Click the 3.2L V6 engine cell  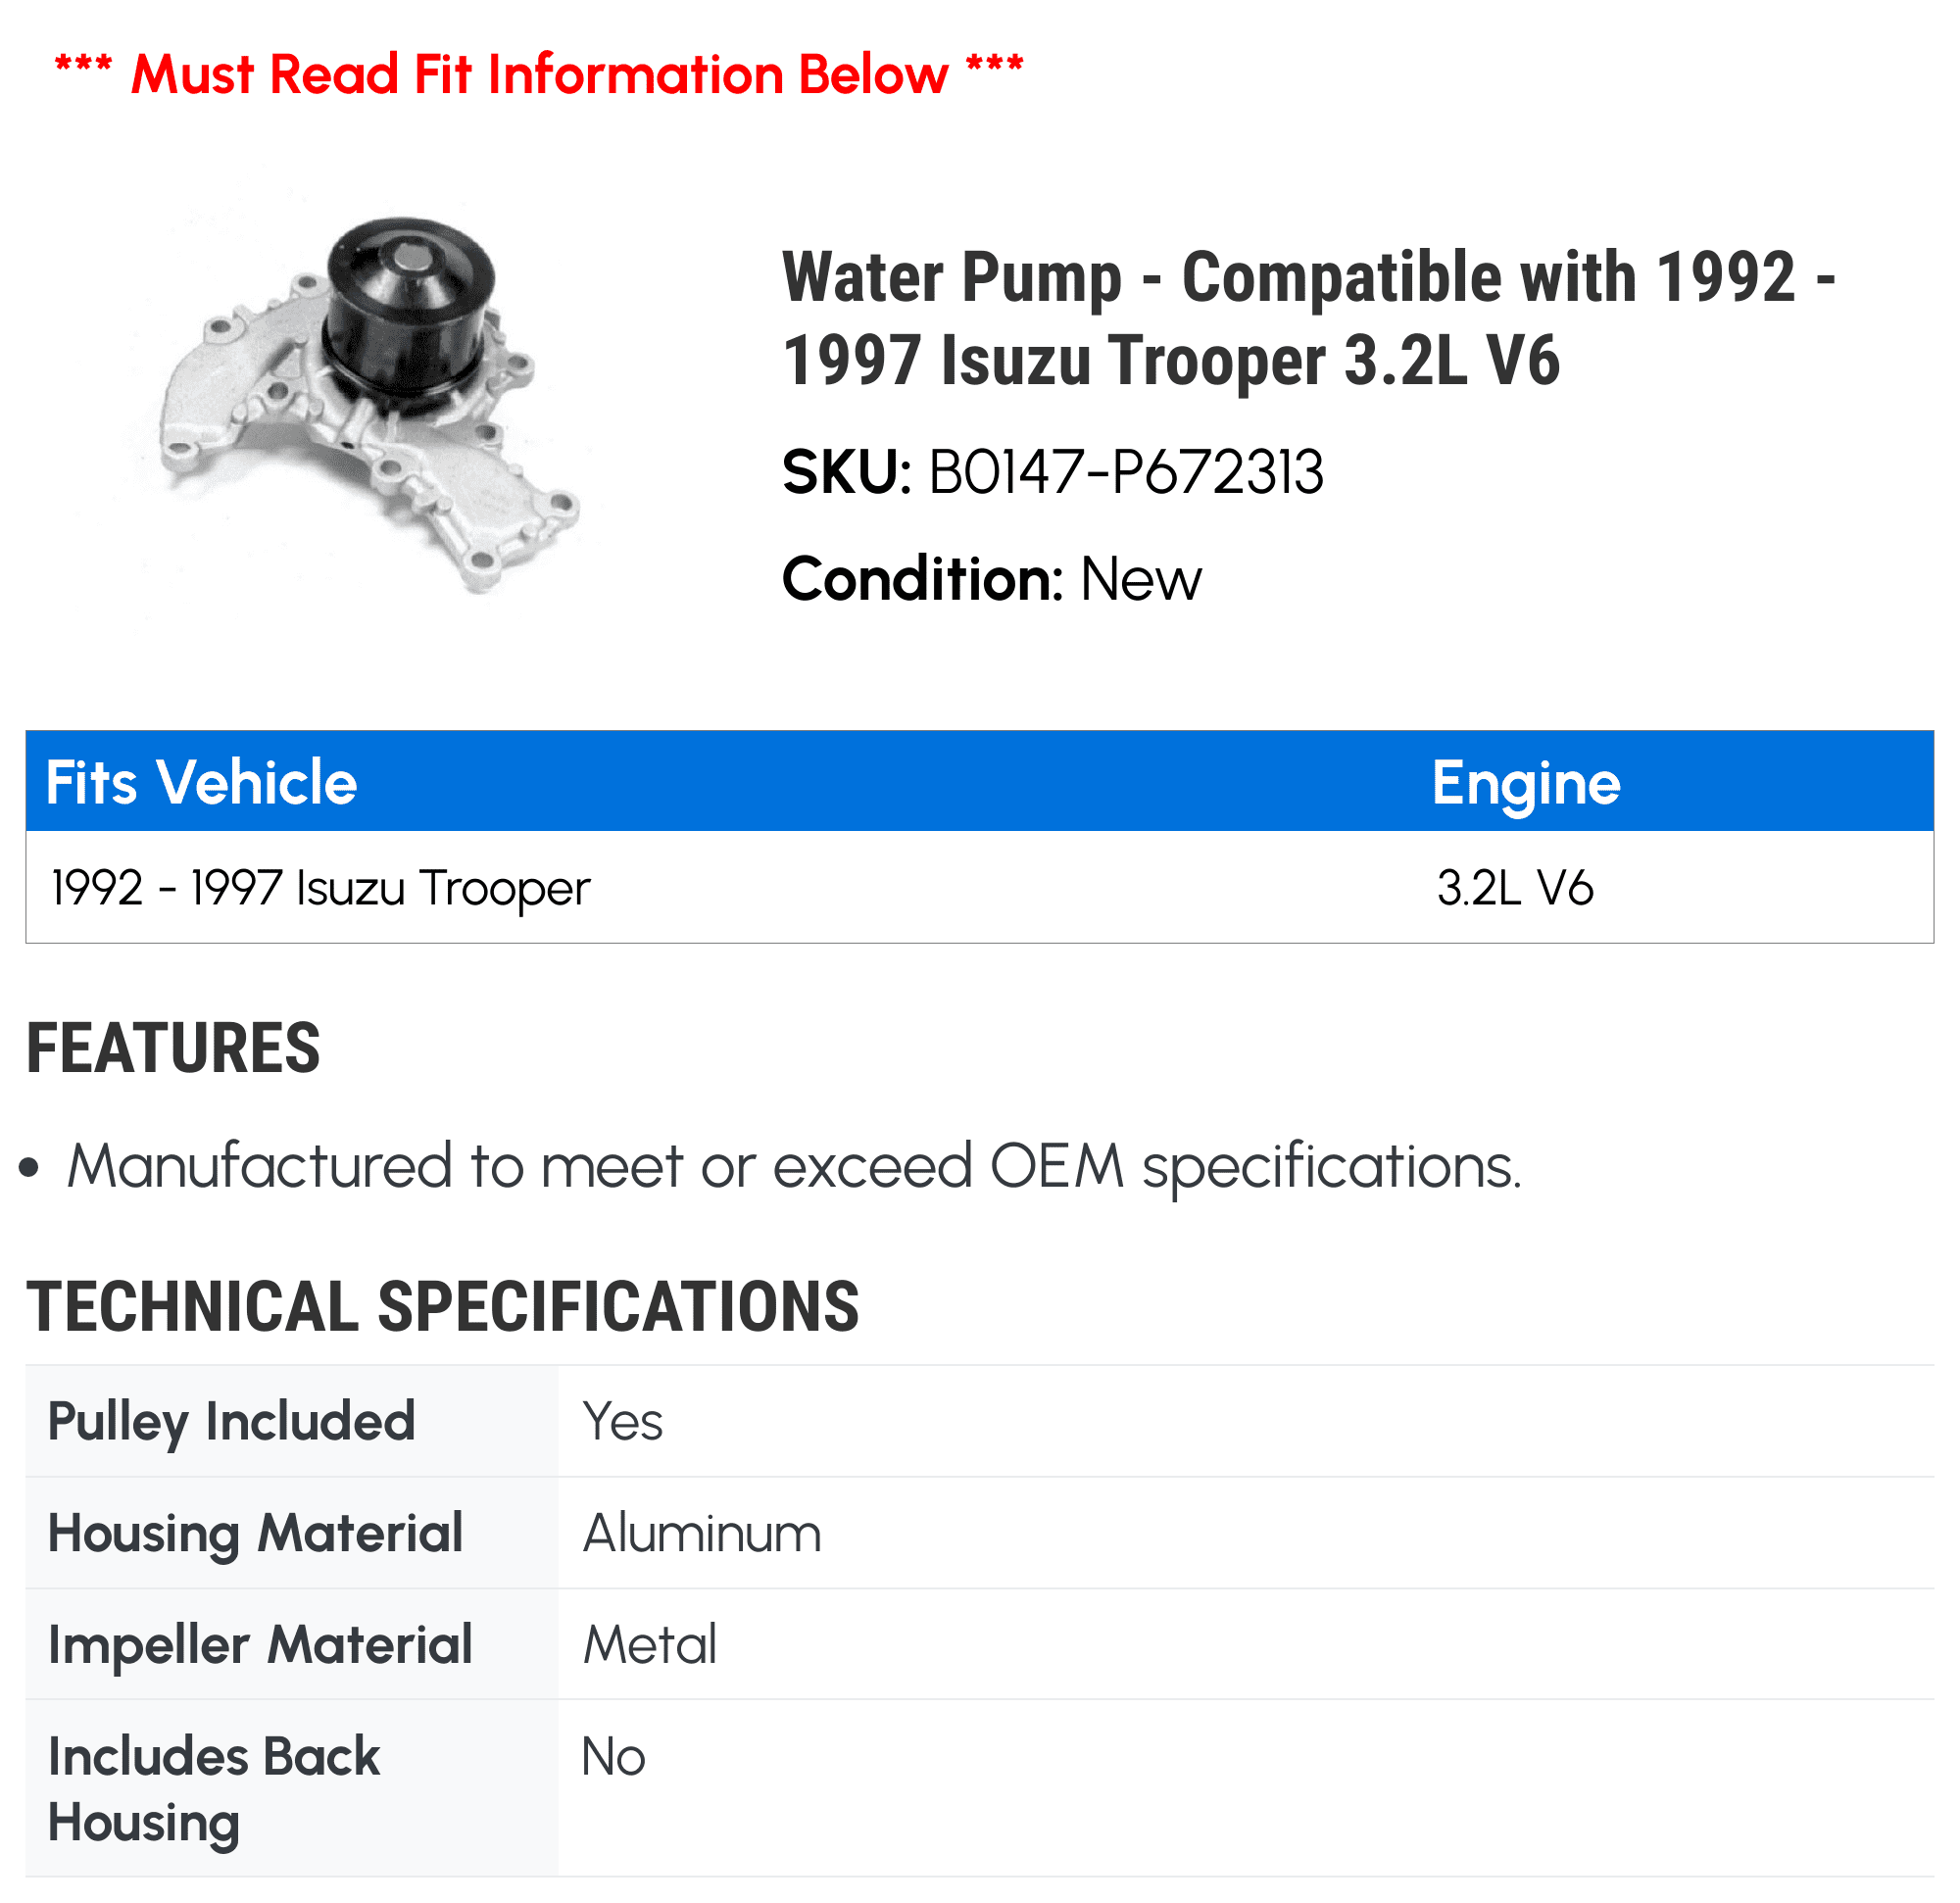(x=1514, y=888)
